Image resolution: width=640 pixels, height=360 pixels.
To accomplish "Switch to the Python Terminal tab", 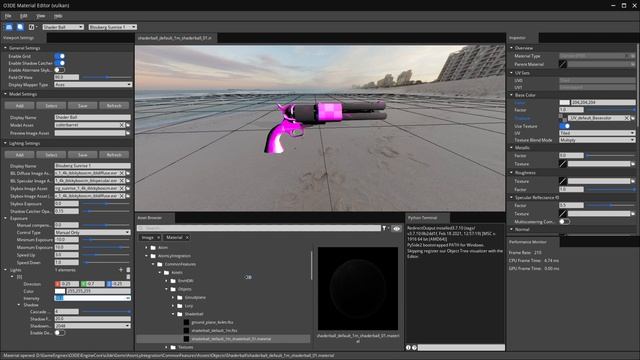I will coord(427,218).
